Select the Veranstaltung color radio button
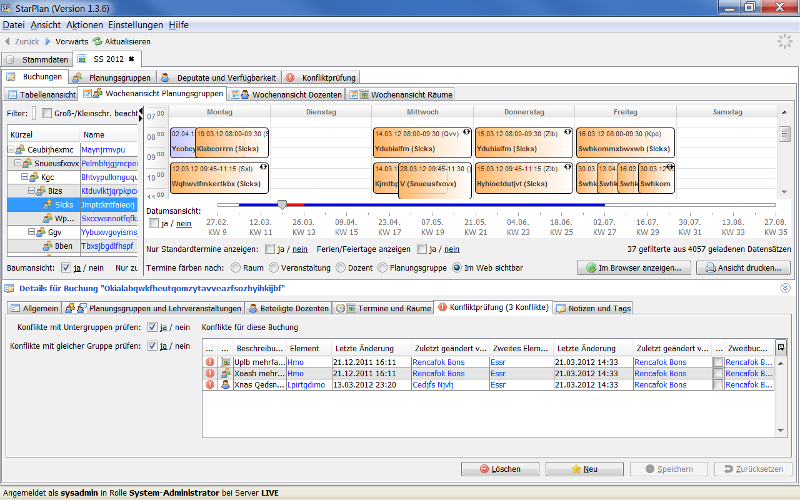800x500 pixels. click(x=274, y=267)
